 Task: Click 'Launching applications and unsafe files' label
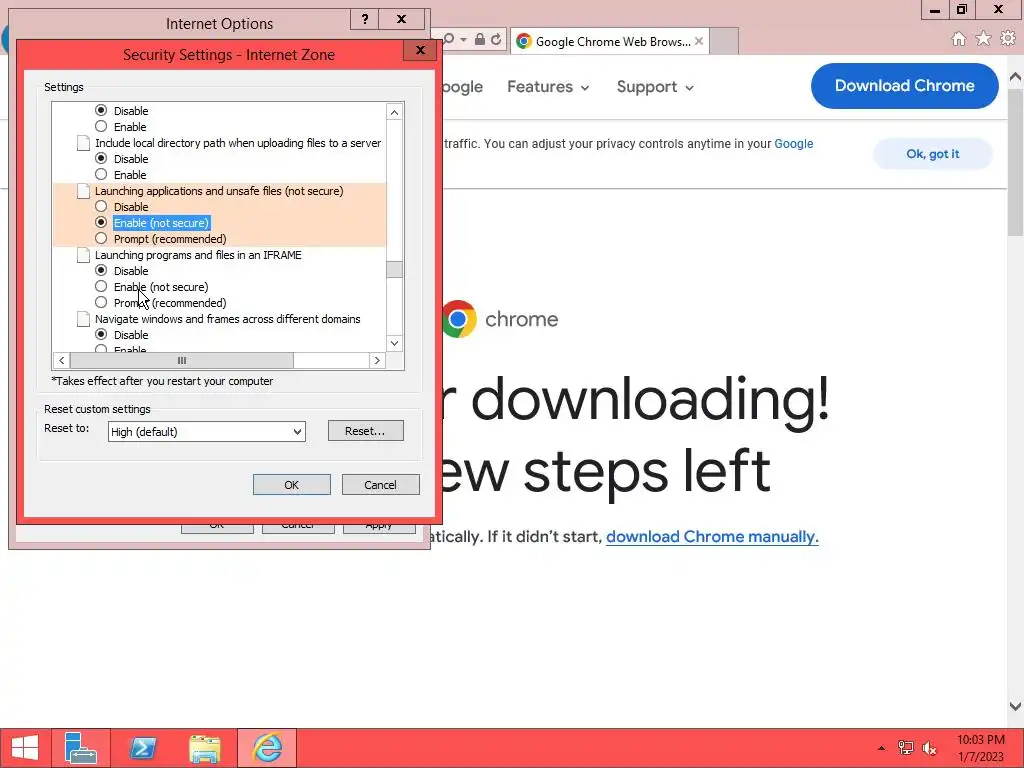[219, 191]
